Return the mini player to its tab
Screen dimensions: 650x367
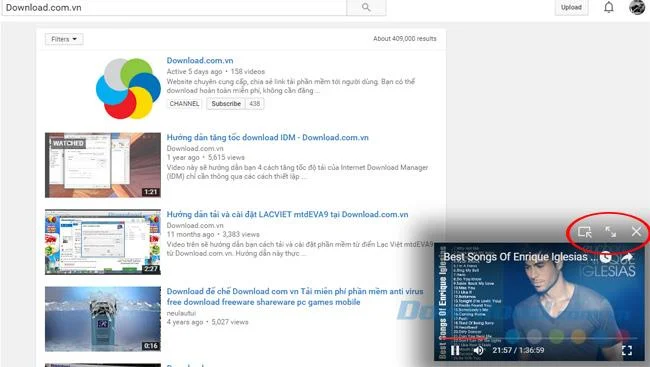coord(585,232)
